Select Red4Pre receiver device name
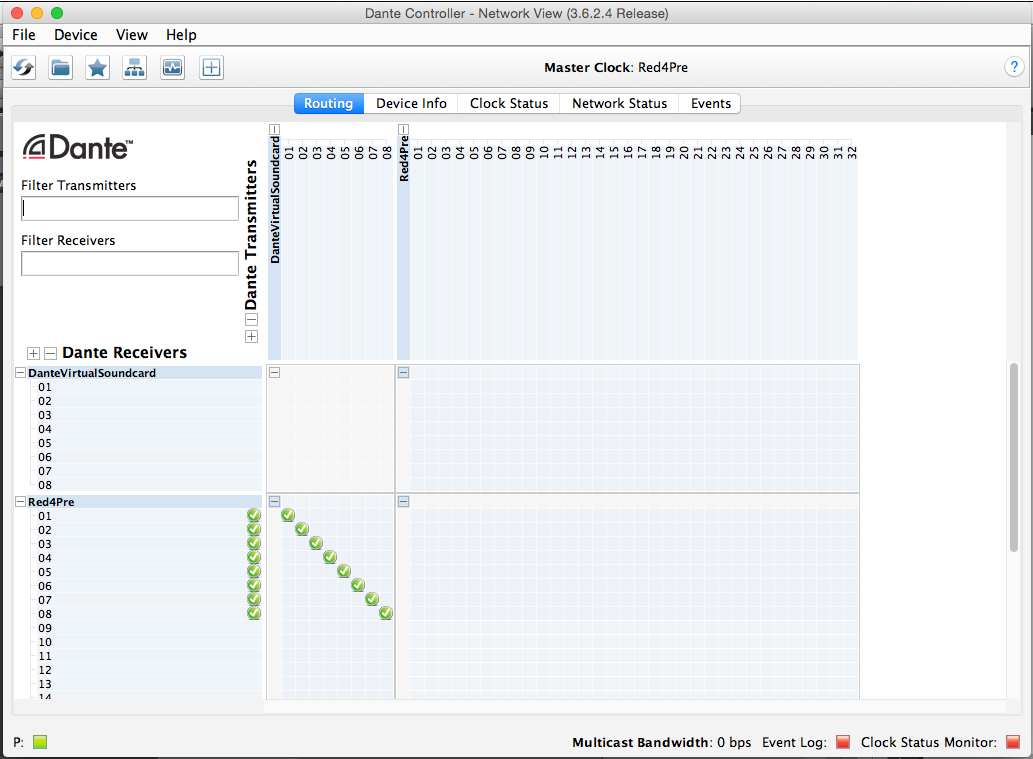This screenshot has width=1033, height=759. (x=51, y=502)
